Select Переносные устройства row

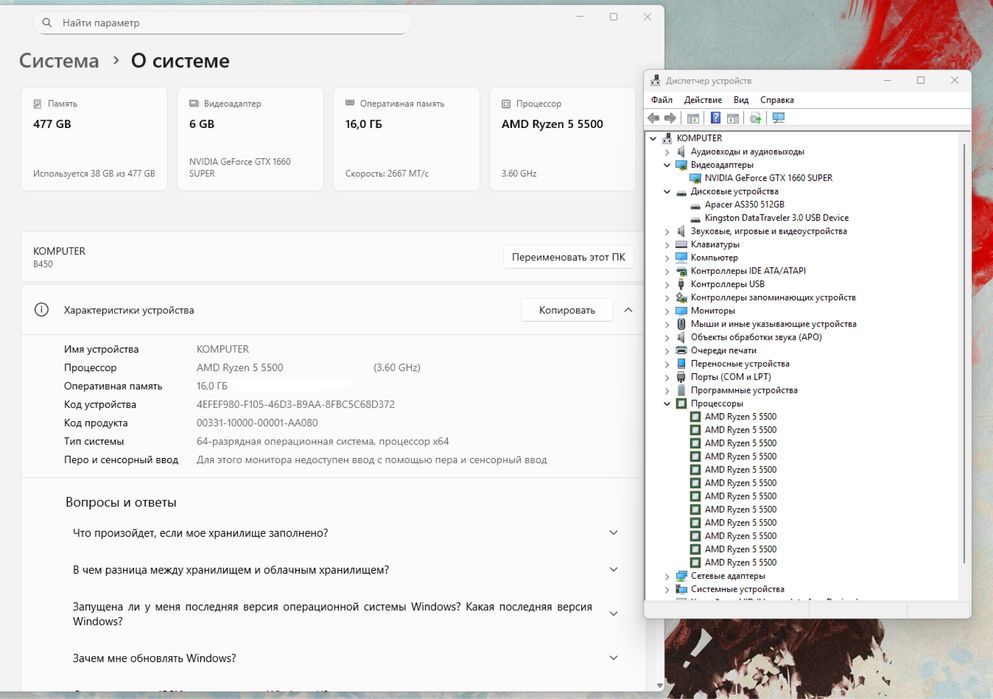[x=740, y=363]
